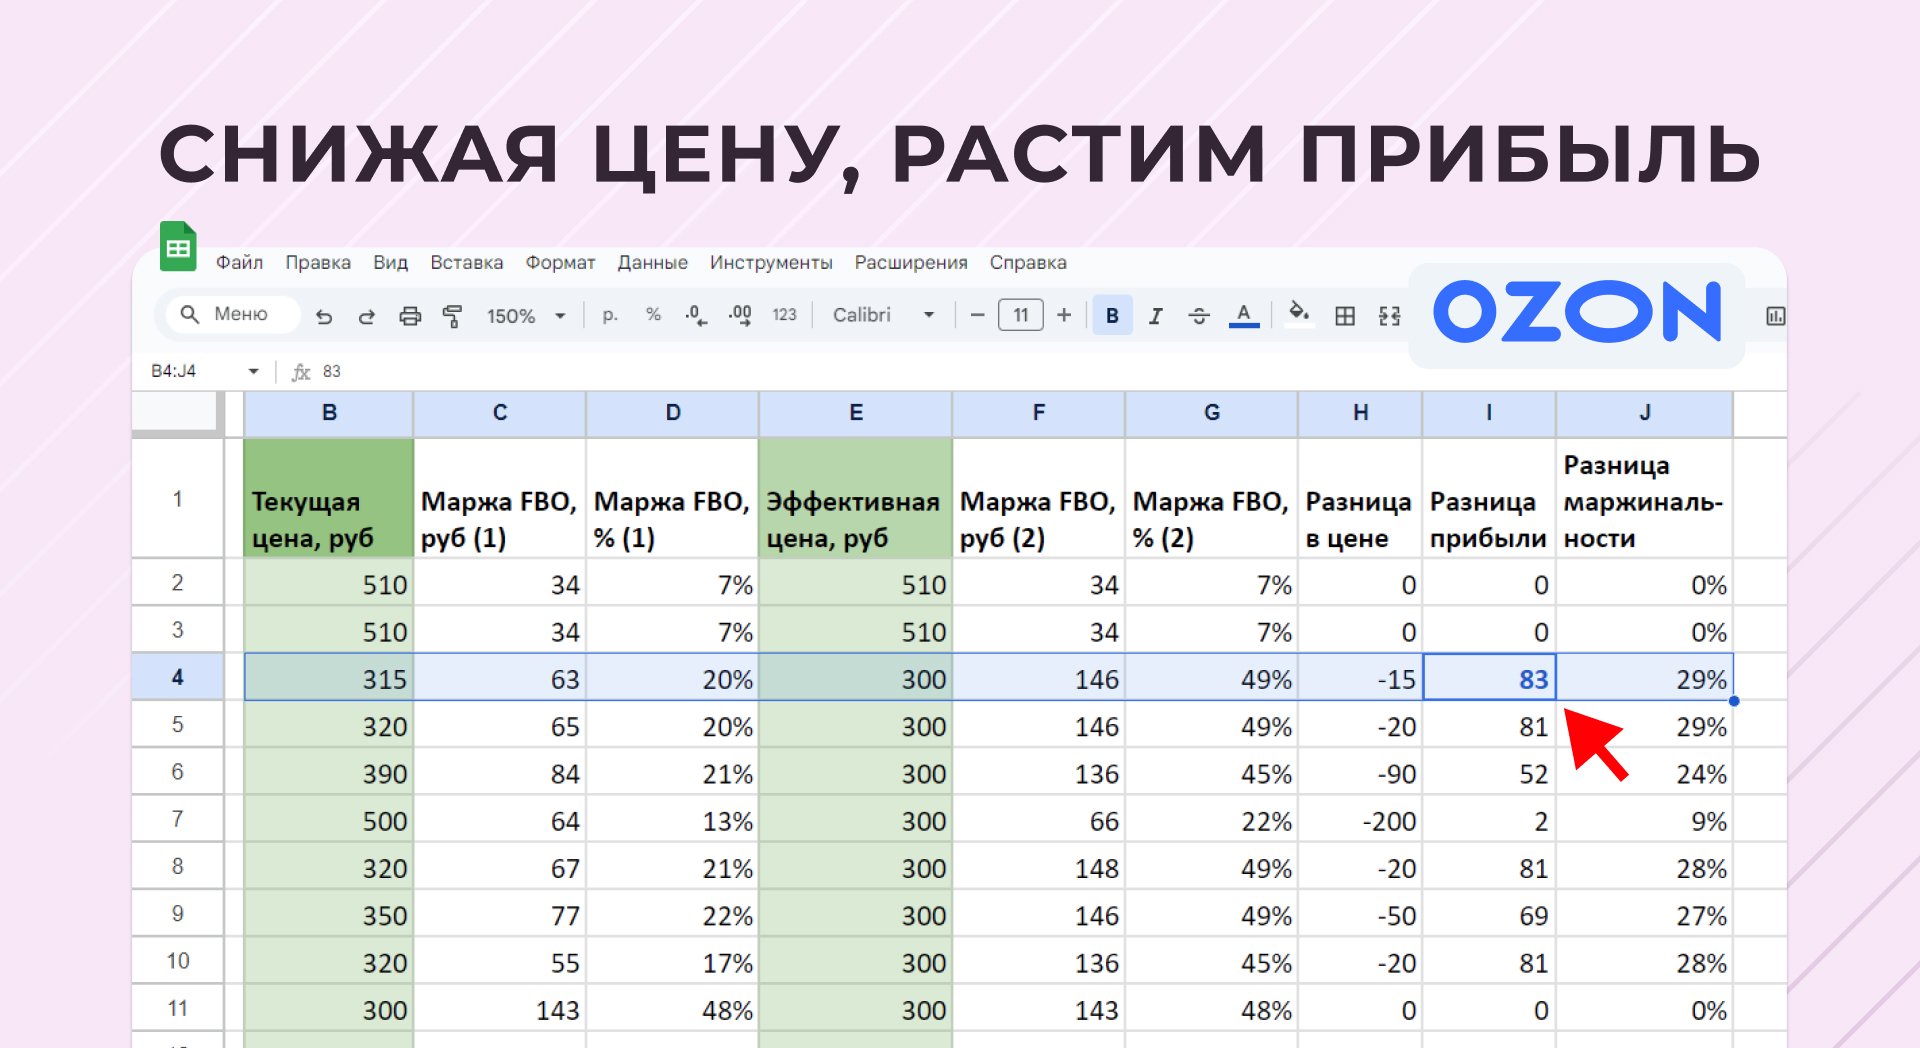This screenshot has height=1048, width=1920.
Task: Decrease font size with minus button
Action: point(978,315)
